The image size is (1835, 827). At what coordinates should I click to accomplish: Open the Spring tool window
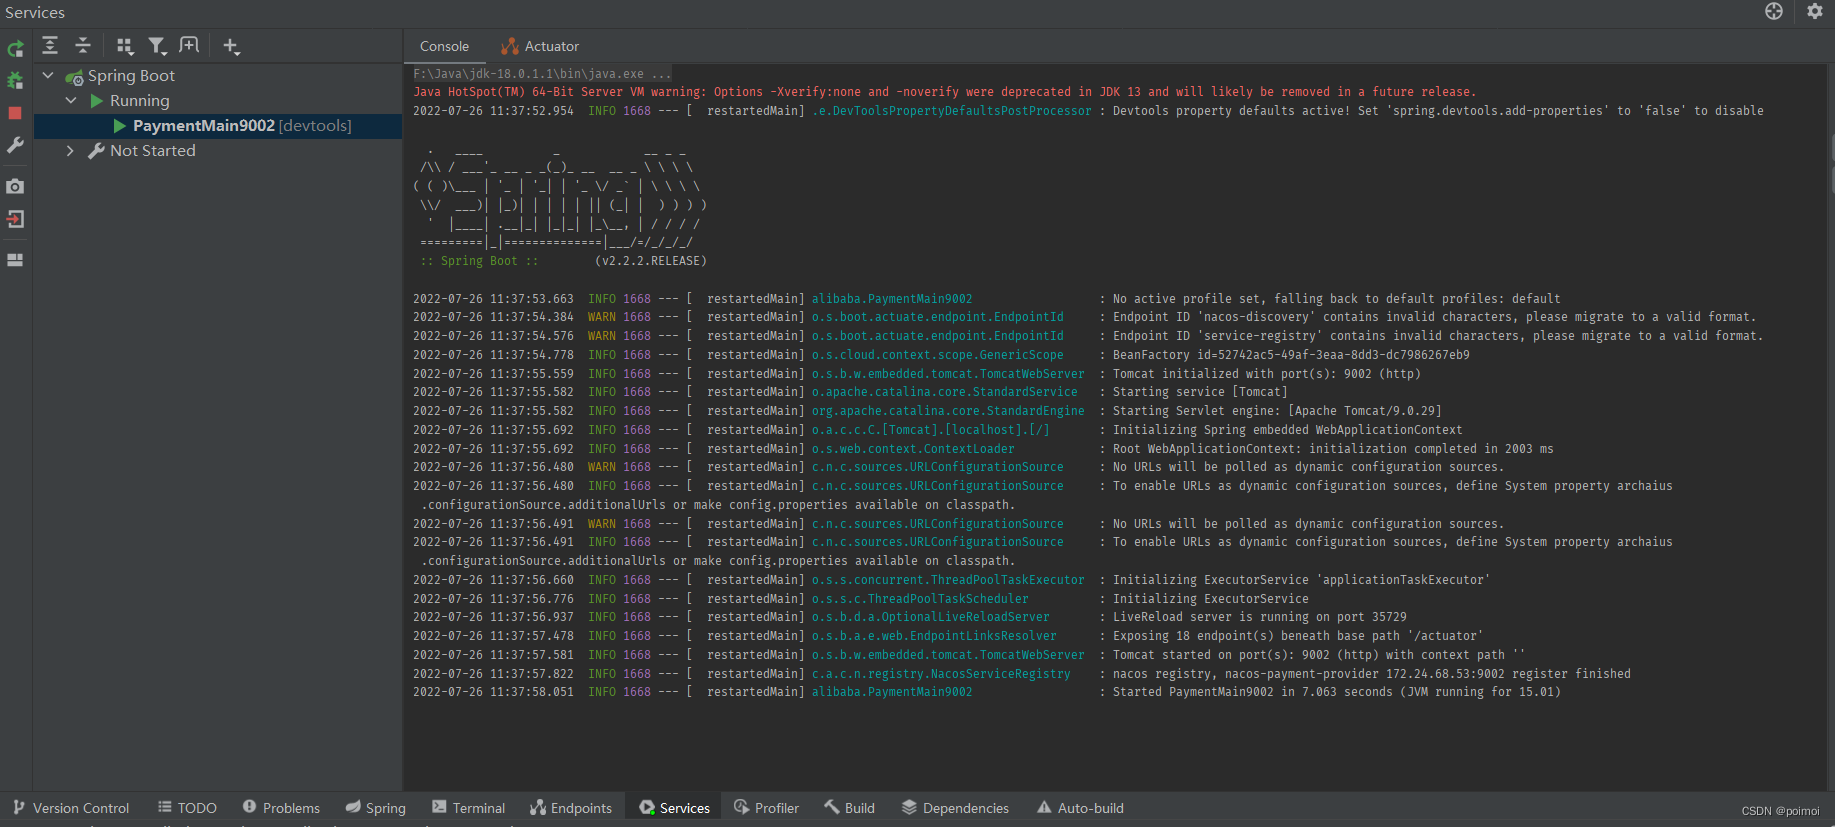click(376, 808)
